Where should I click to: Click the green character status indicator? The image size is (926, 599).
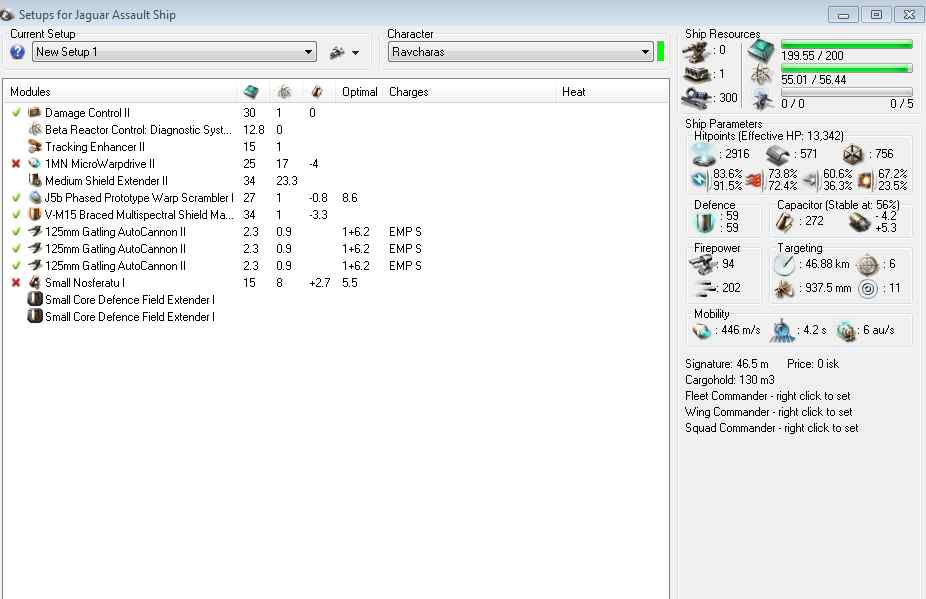[660, 52]
